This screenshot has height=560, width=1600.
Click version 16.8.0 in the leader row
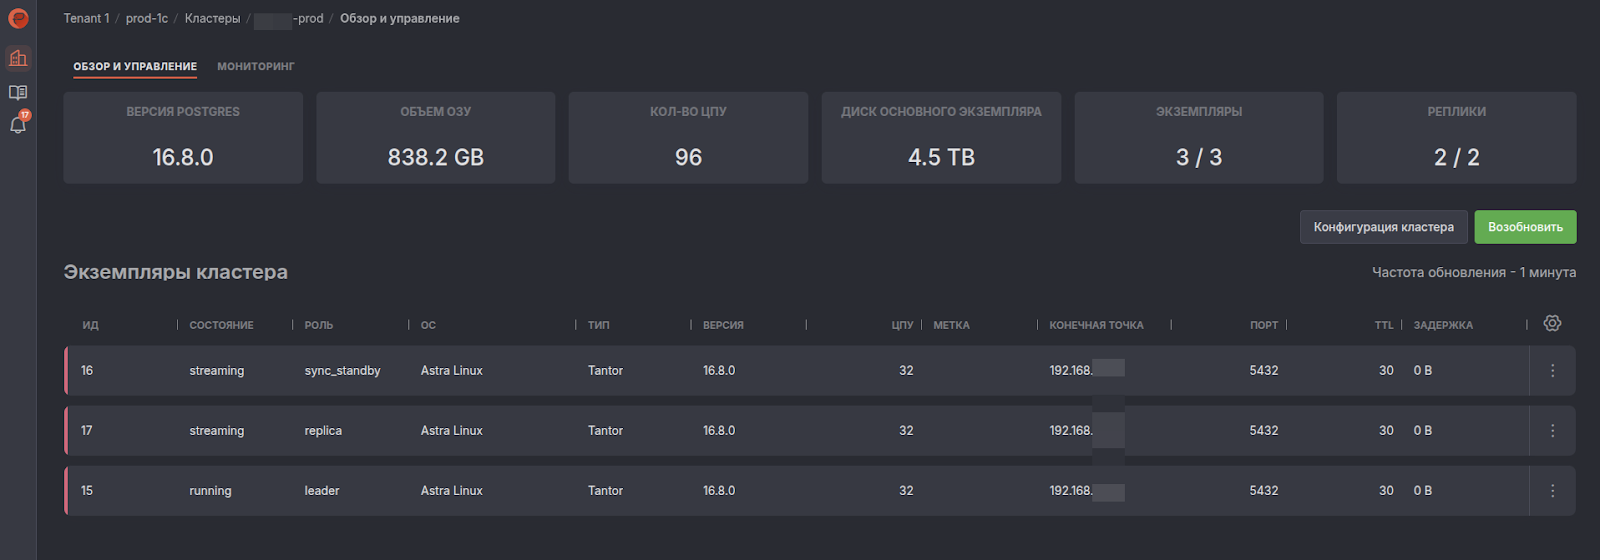coord(719,491)
